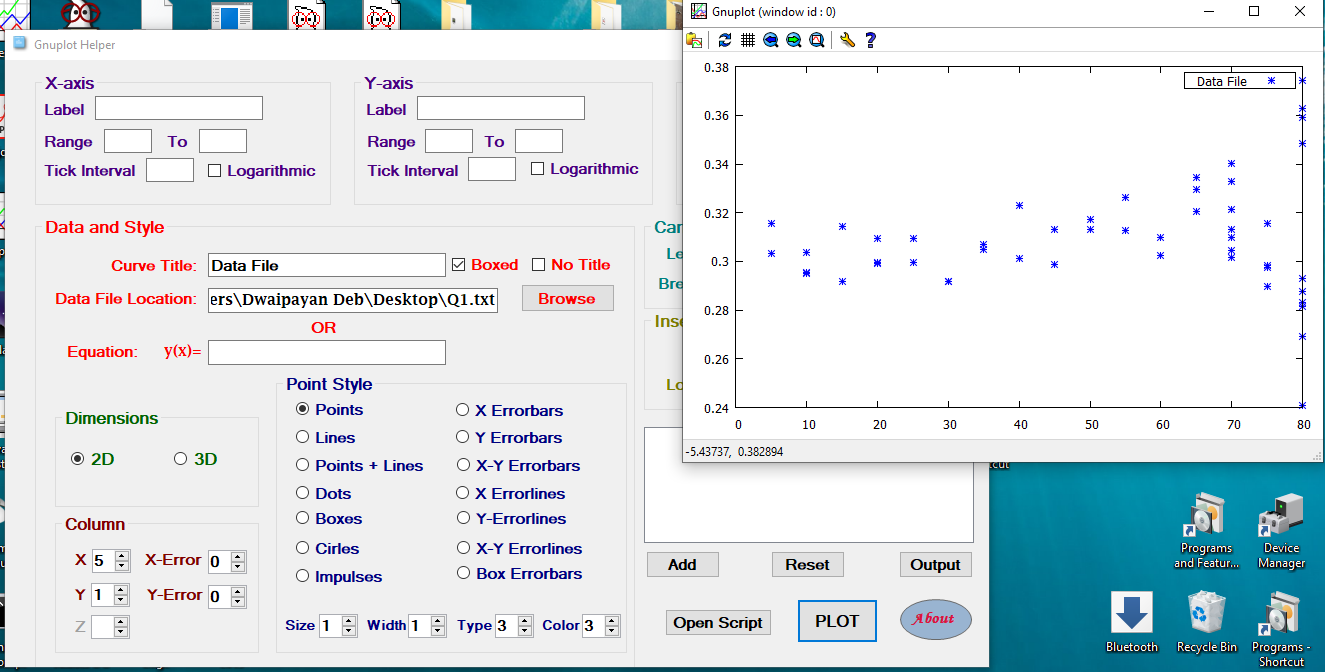Click the Y-axis Label input field

click(501, 108)
